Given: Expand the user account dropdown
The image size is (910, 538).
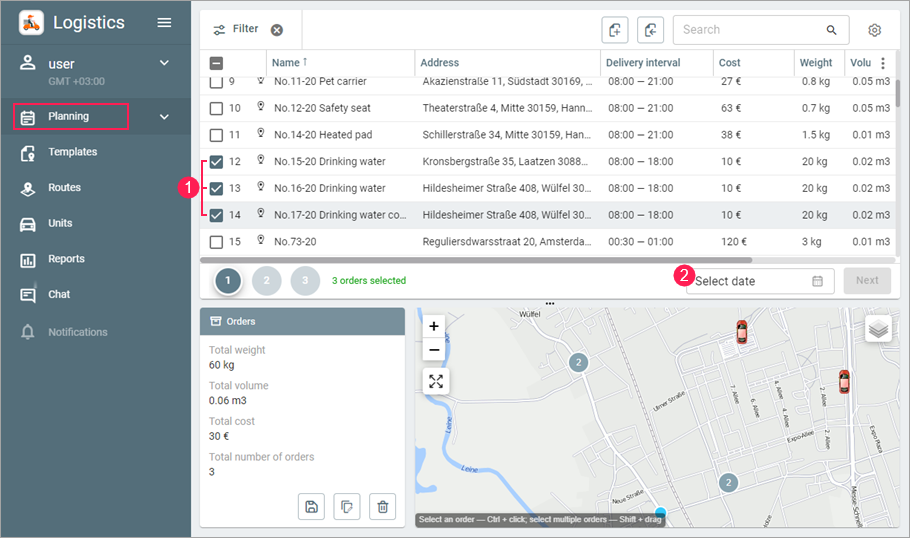Looking at the screenshot, I should [x=164, y=64].
